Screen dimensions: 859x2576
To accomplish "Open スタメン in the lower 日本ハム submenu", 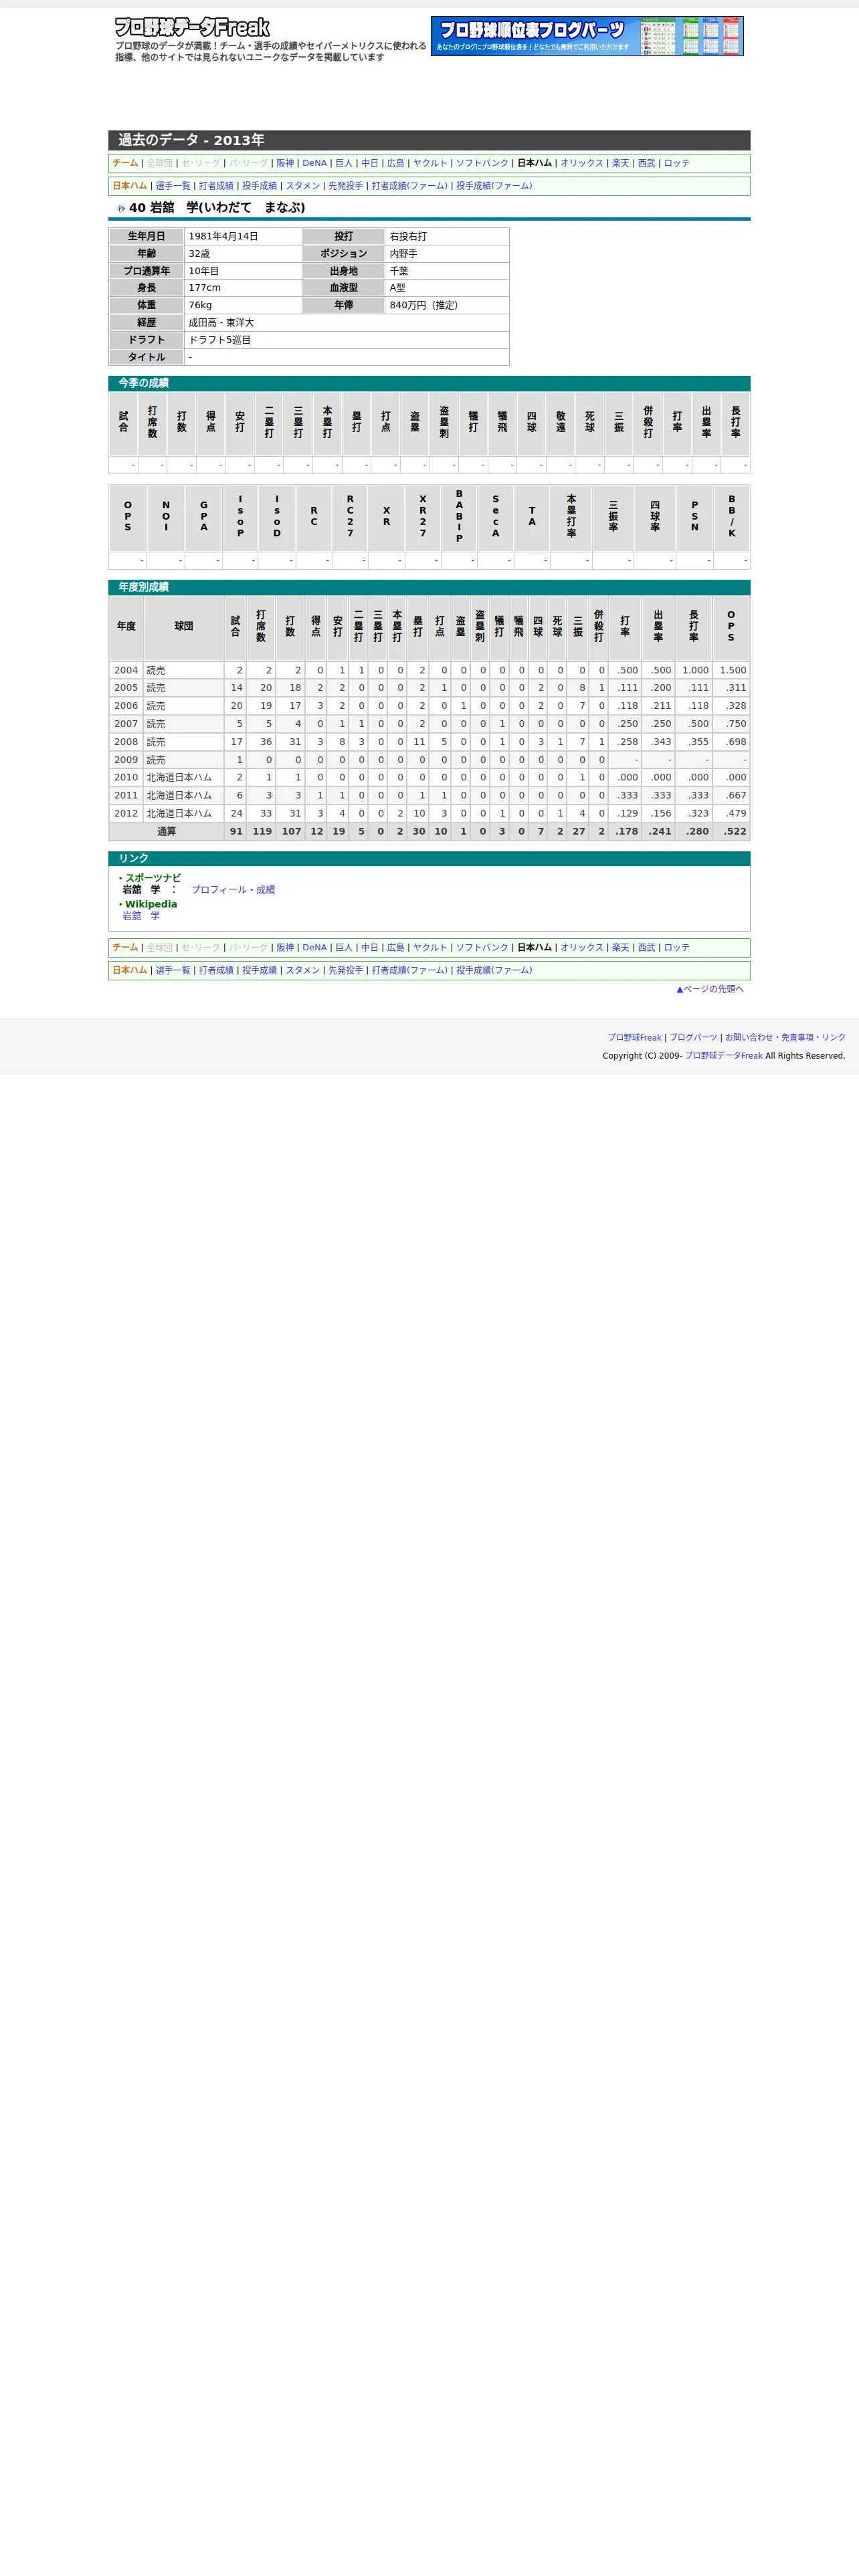I will (303, 970).
